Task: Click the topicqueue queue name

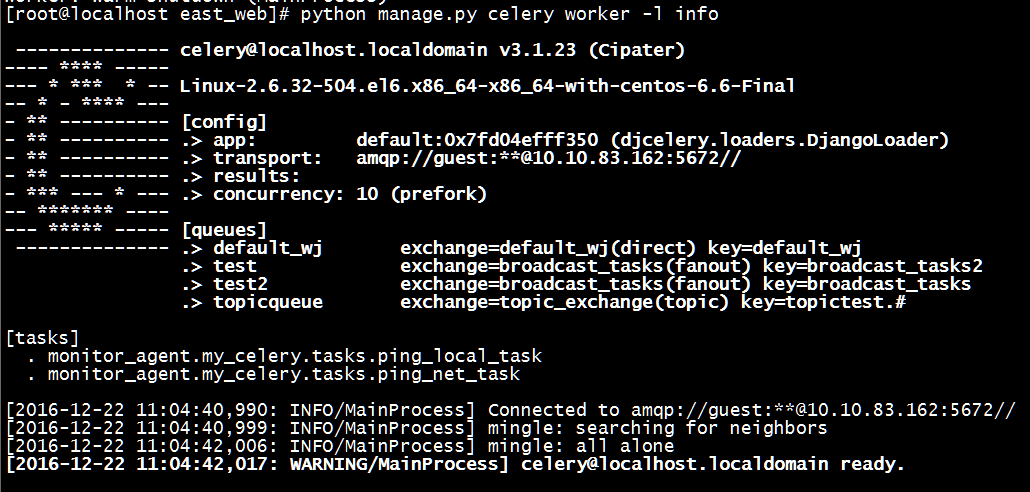Action: click(268, 302)
